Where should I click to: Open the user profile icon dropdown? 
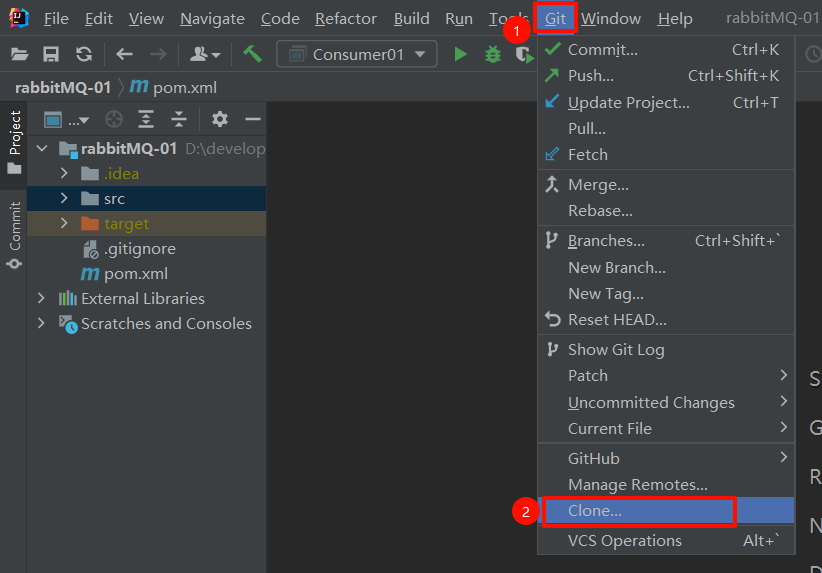coord(204,54)
